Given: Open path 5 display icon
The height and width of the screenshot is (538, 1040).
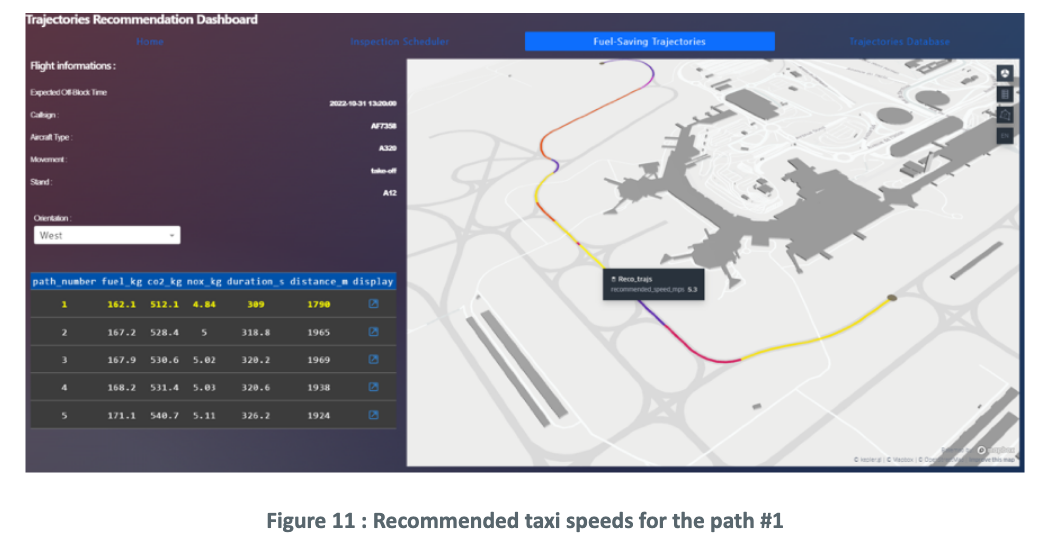Looking at the screenshot, I should click(x=373, y=415).
